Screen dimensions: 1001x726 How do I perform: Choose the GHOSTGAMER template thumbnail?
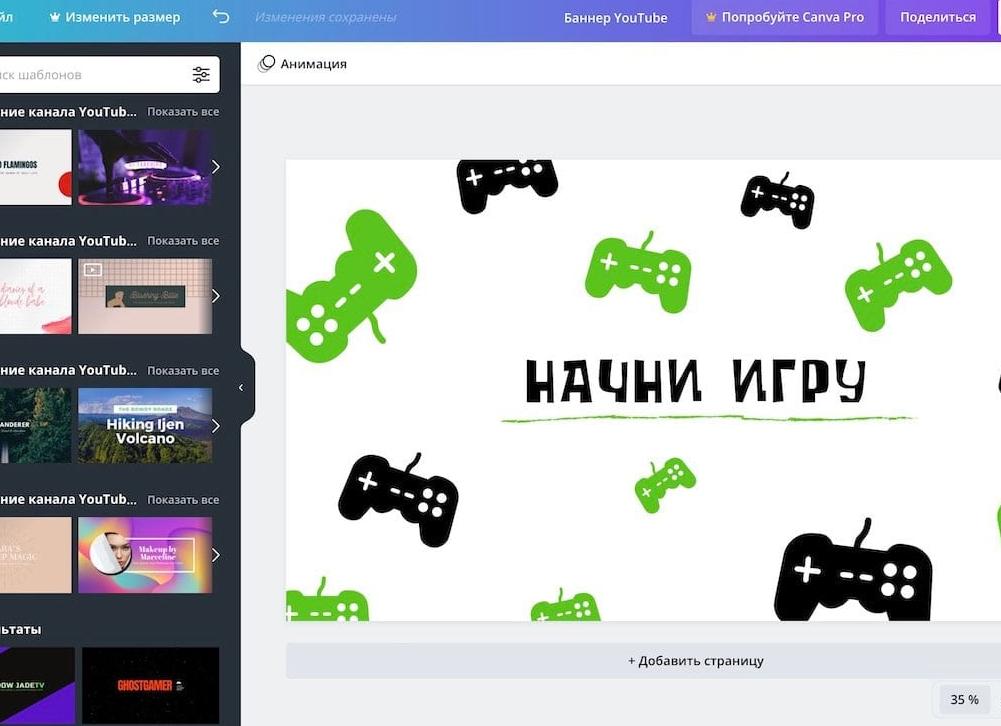coord(150,685)
